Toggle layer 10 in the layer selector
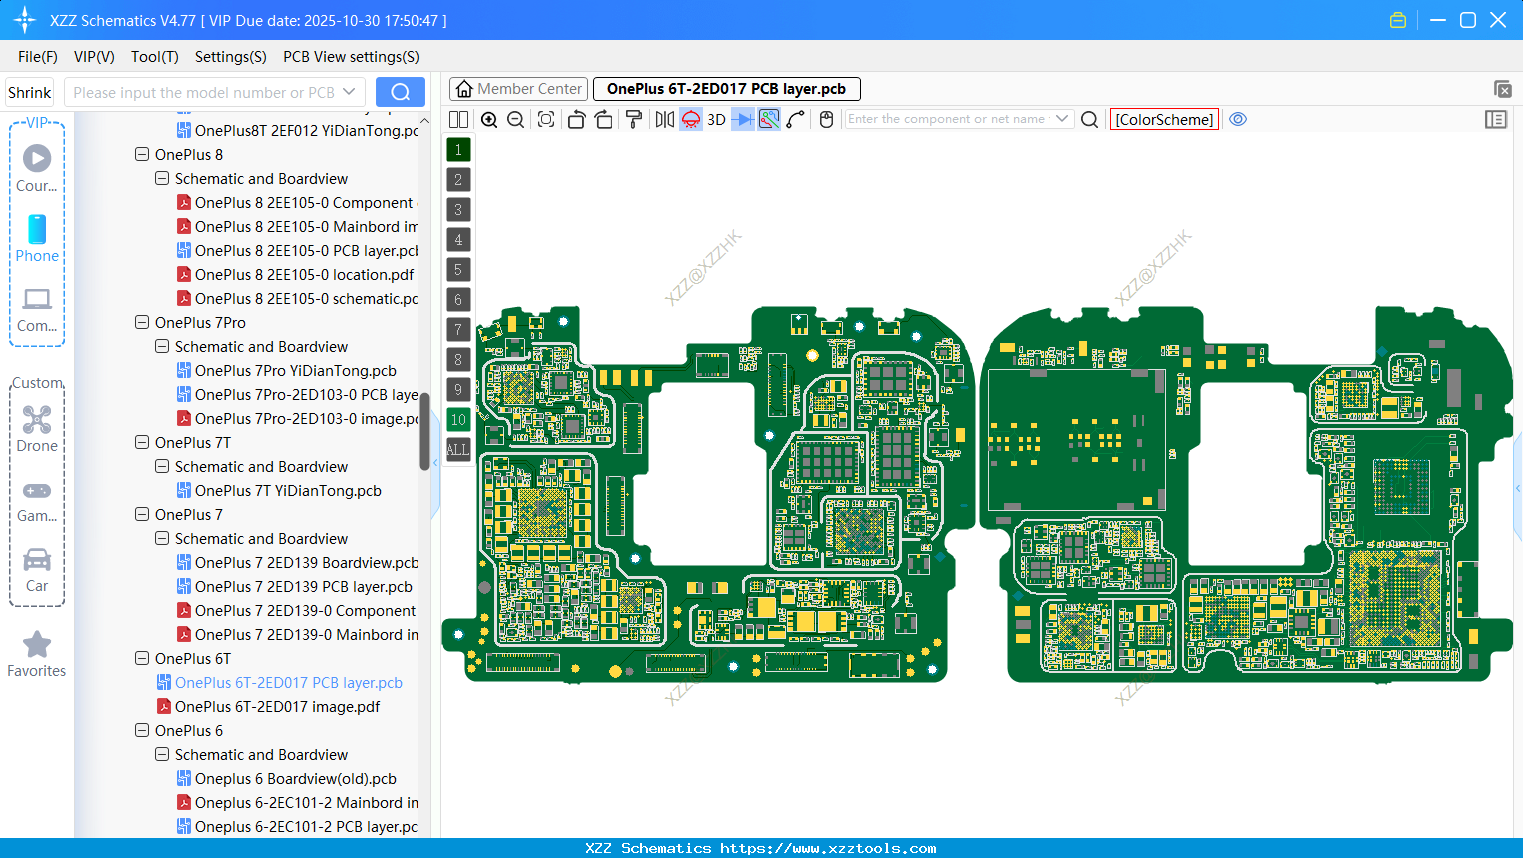1523x858 pixels. (x=457, y=419)
